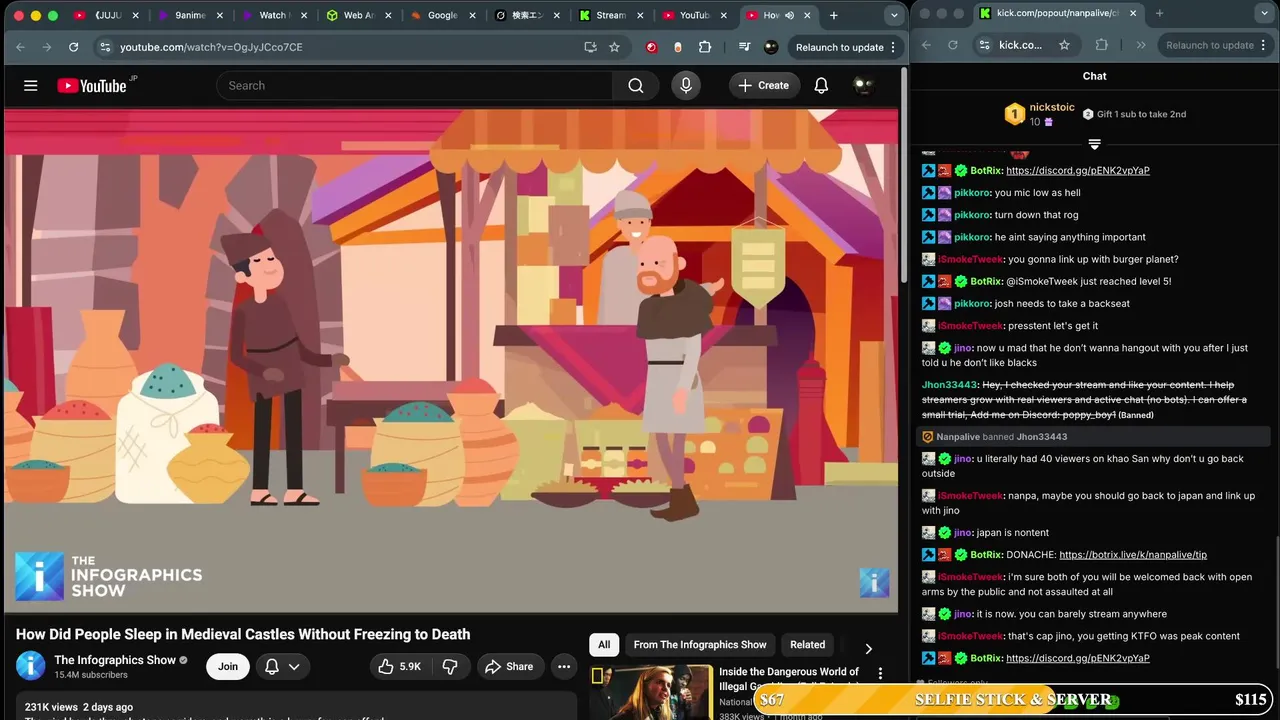Open the YouTube hamburger guide menu

tap(31, 86)
